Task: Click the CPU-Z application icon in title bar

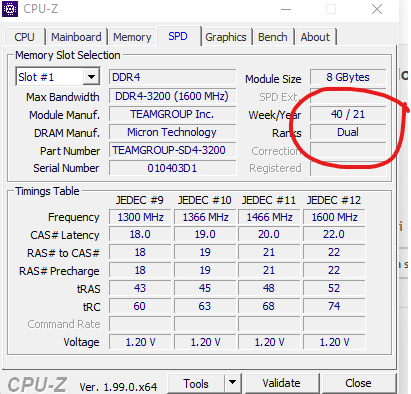Action: pos(10,9)
